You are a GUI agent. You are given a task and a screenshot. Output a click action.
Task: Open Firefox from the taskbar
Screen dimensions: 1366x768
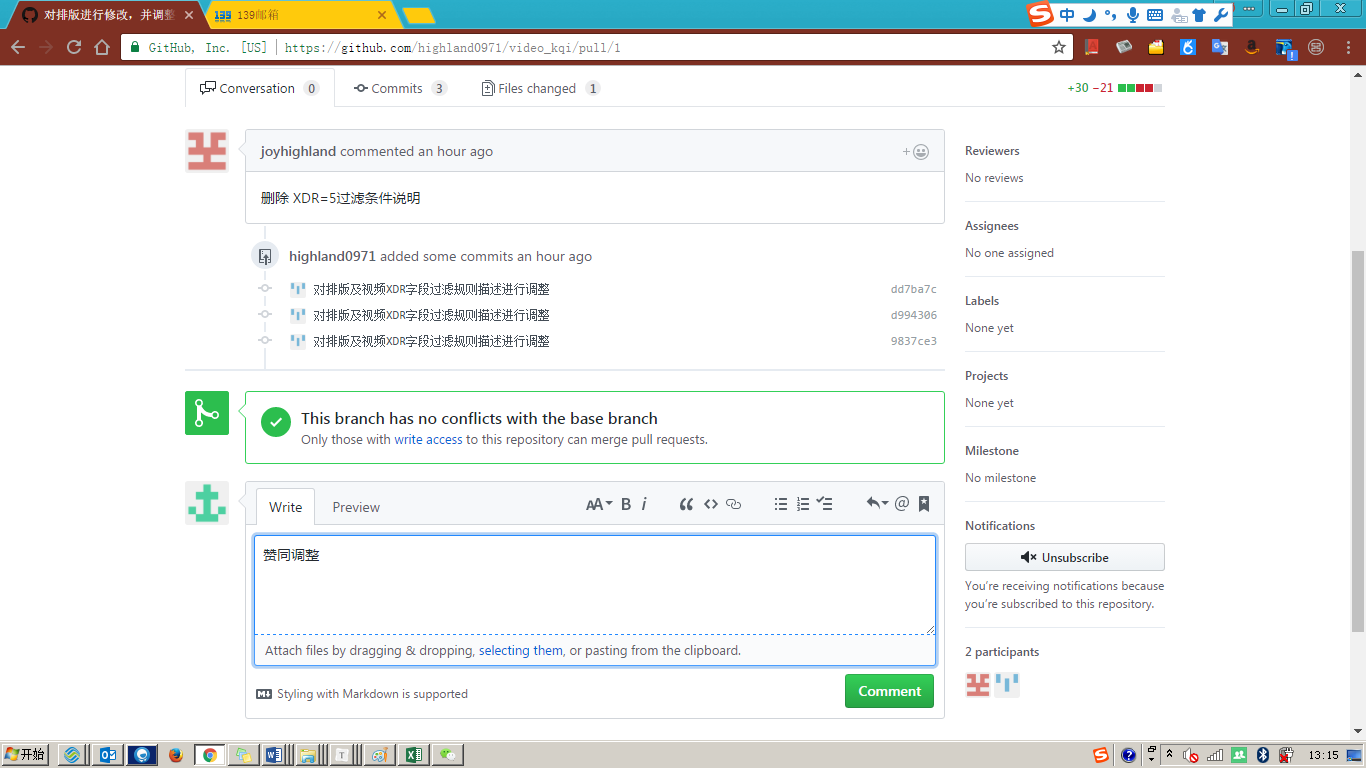click(x=176, y=755)
